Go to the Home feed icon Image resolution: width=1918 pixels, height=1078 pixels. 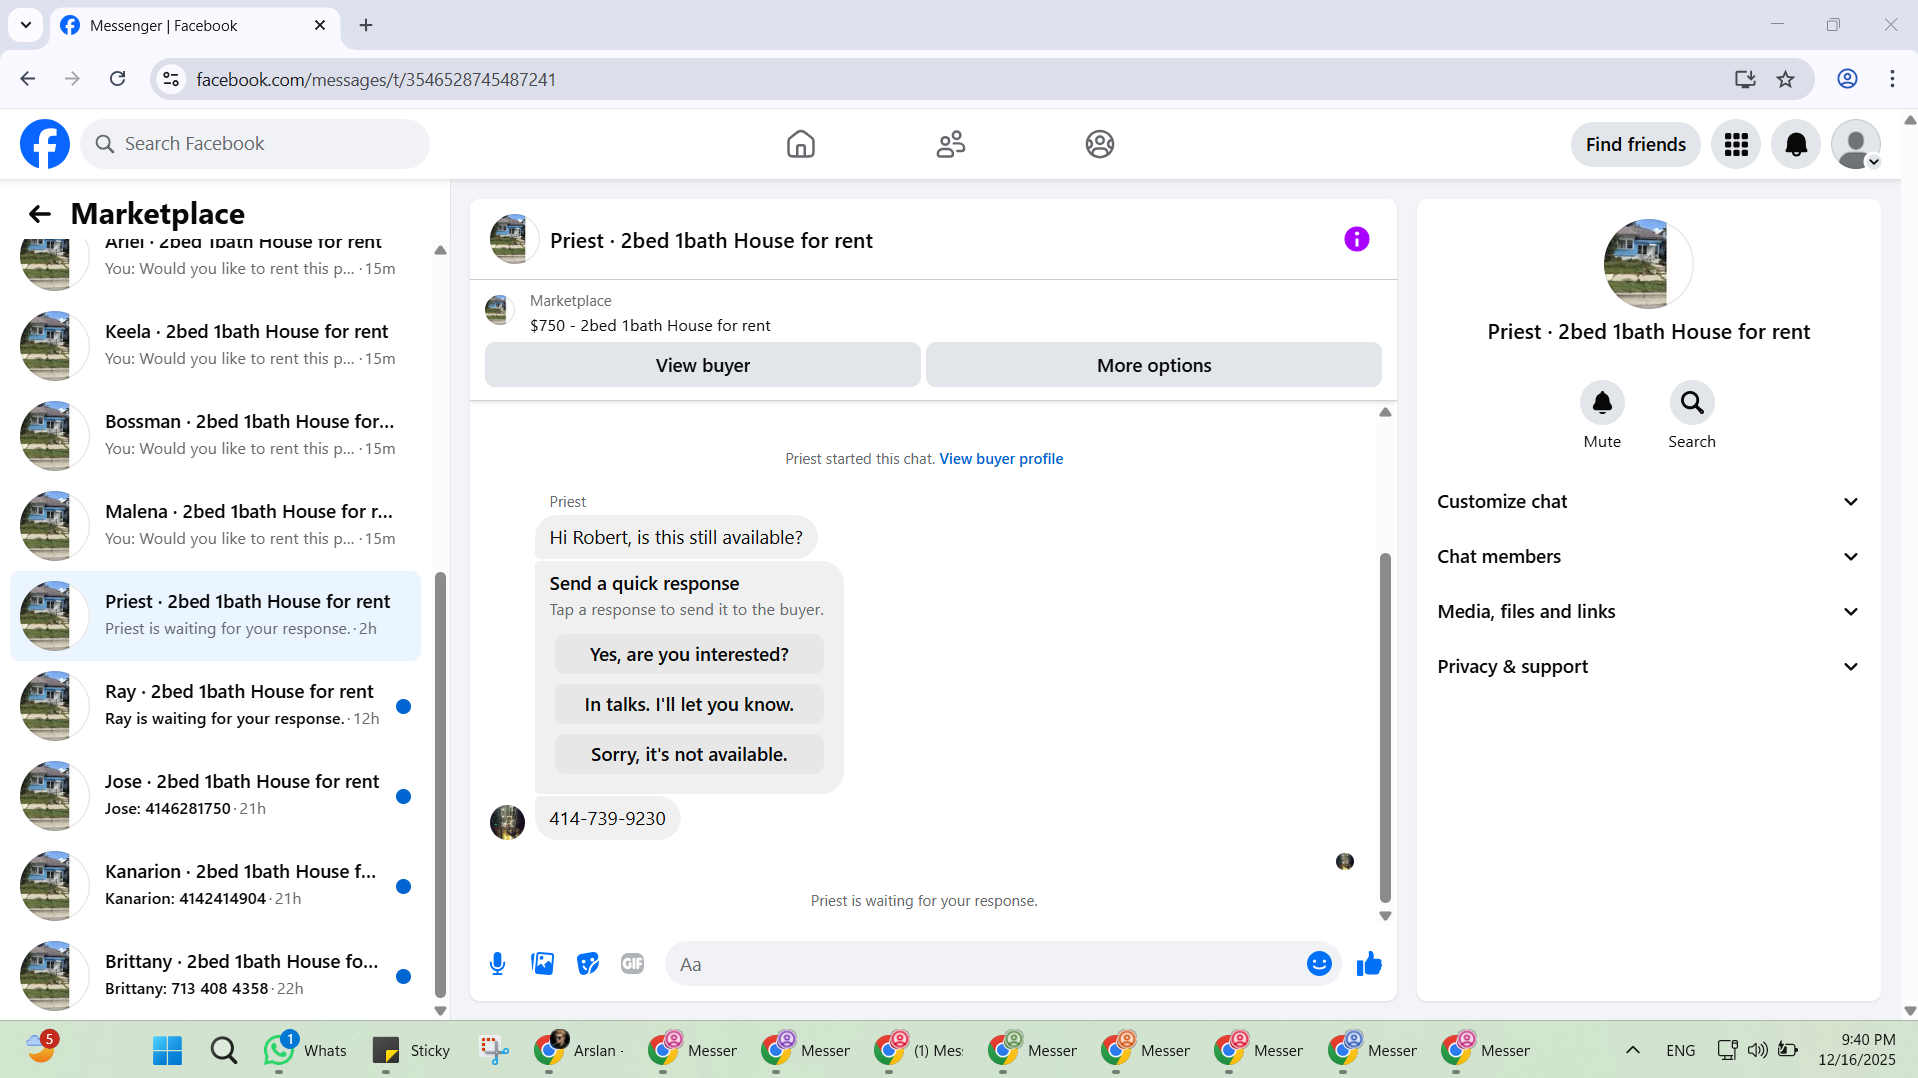click(800, 144)
